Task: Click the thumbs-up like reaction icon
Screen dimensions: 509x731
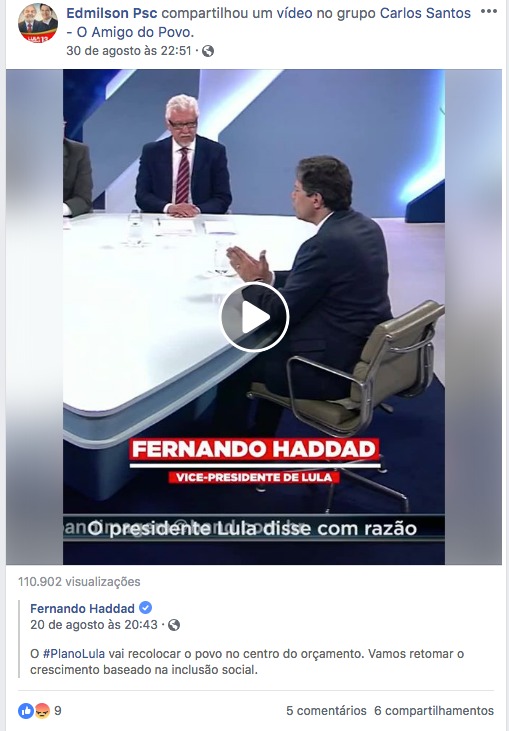Action: (26, 710)
